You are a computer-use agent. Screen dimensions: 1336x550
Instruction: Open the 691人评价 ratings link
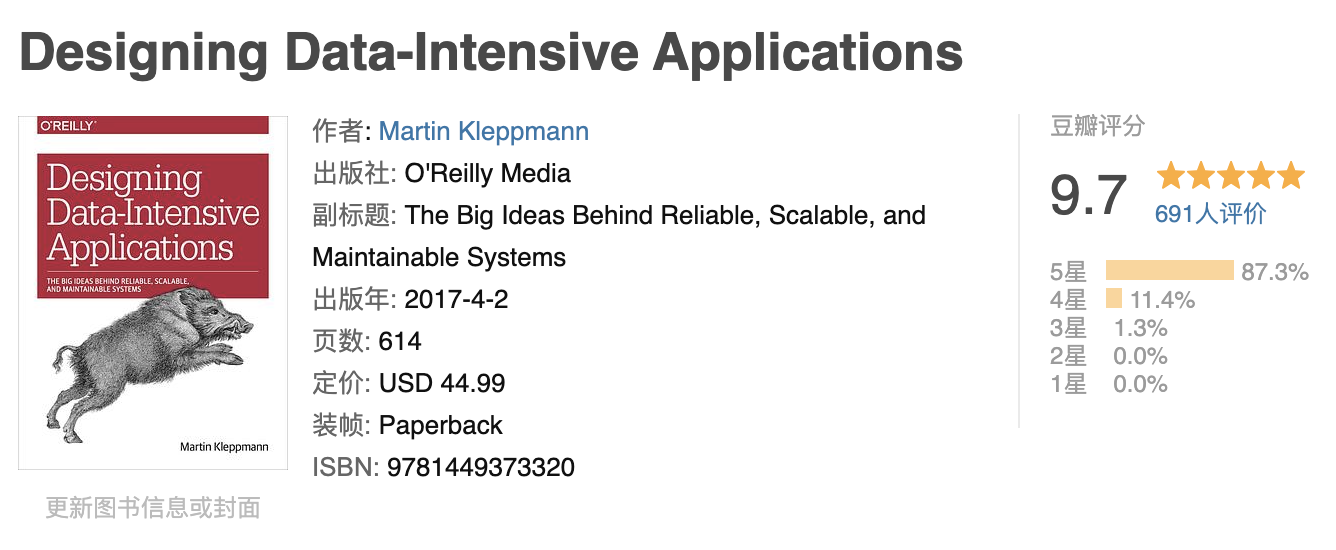coord(1210,213)
